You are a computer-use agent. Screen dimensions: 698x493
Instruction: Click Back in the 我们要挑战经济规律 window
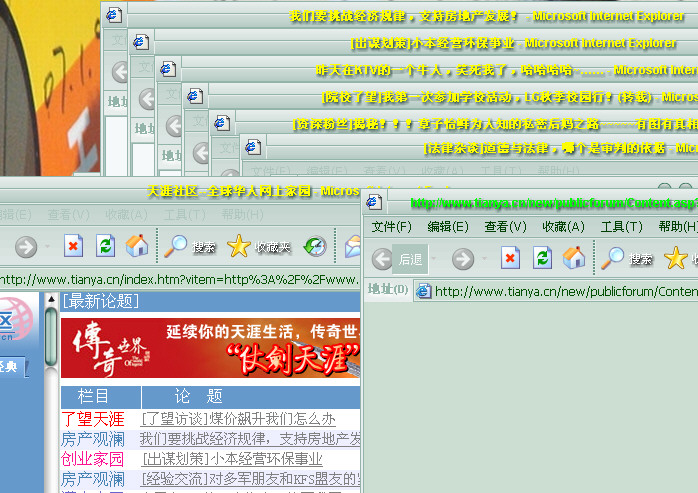(120, 72)
